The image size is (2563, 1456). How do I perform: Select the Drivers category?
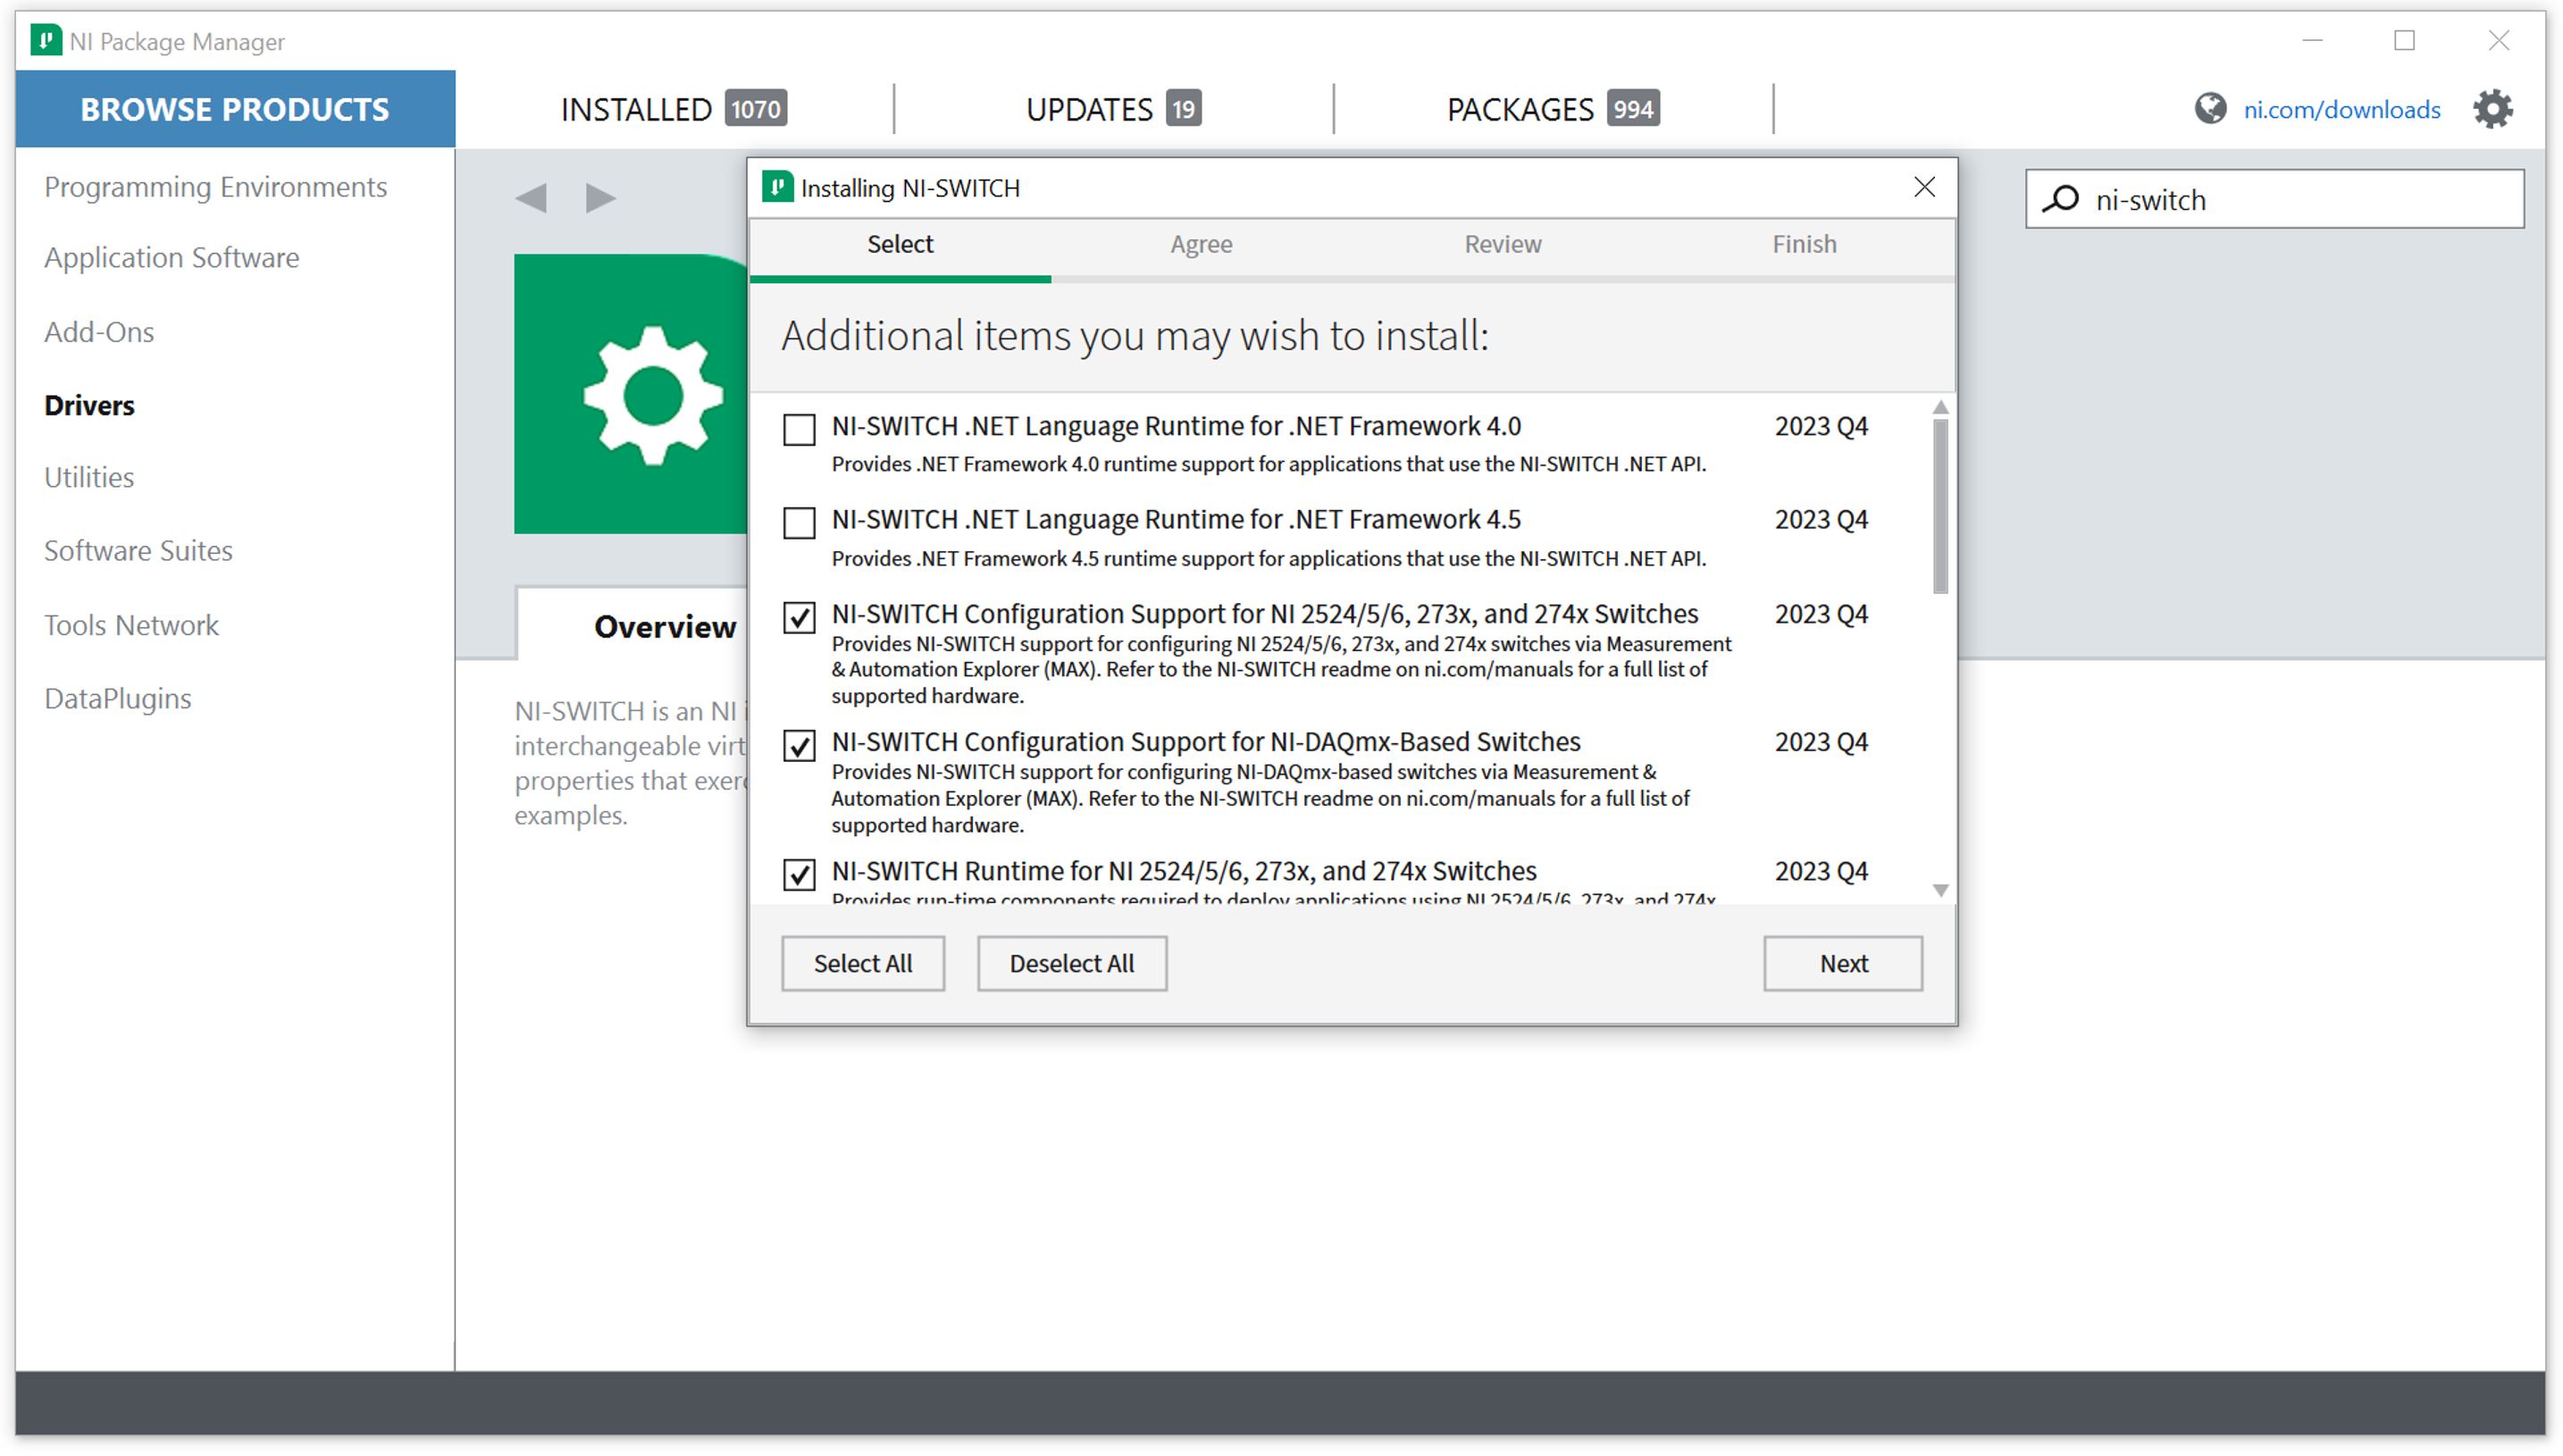click(89, 405)
